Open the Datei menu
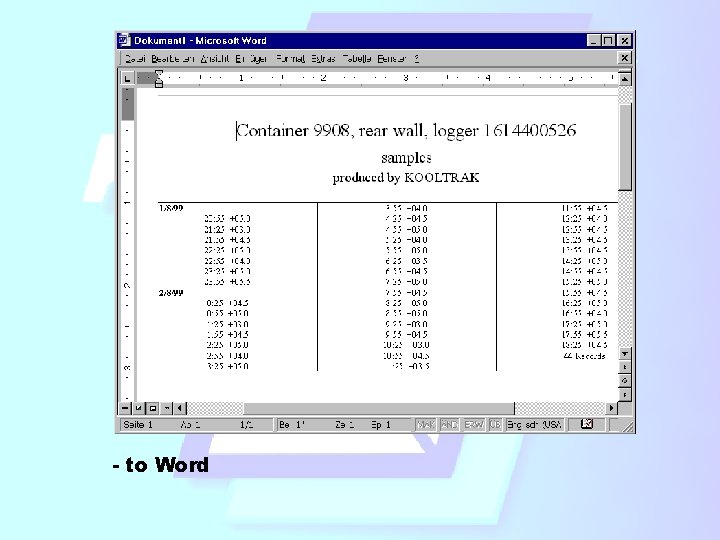Viewport: 720px width, 540px height. coord(135,59)
